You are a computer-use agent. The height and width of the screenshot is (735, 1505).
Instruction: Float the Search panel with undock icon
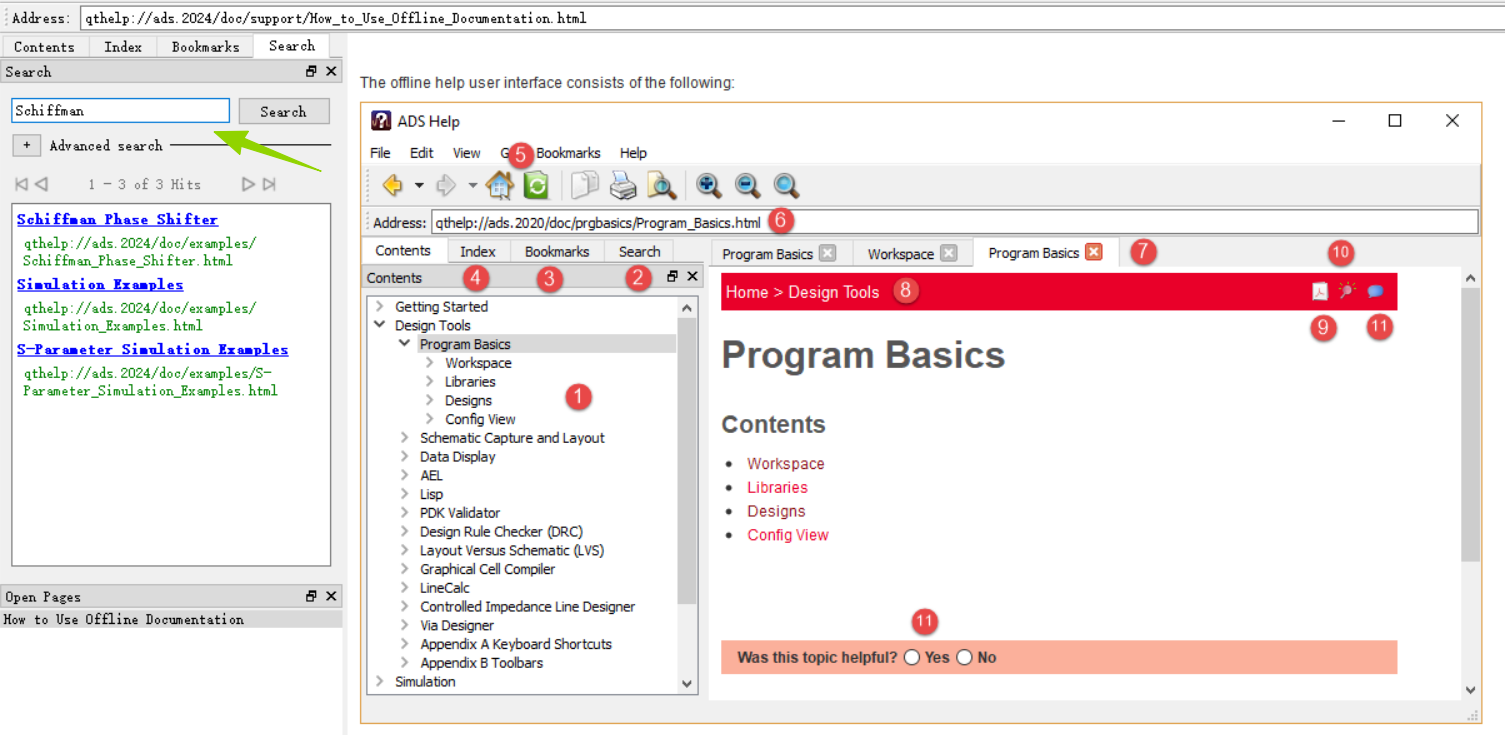pos(311,71)
